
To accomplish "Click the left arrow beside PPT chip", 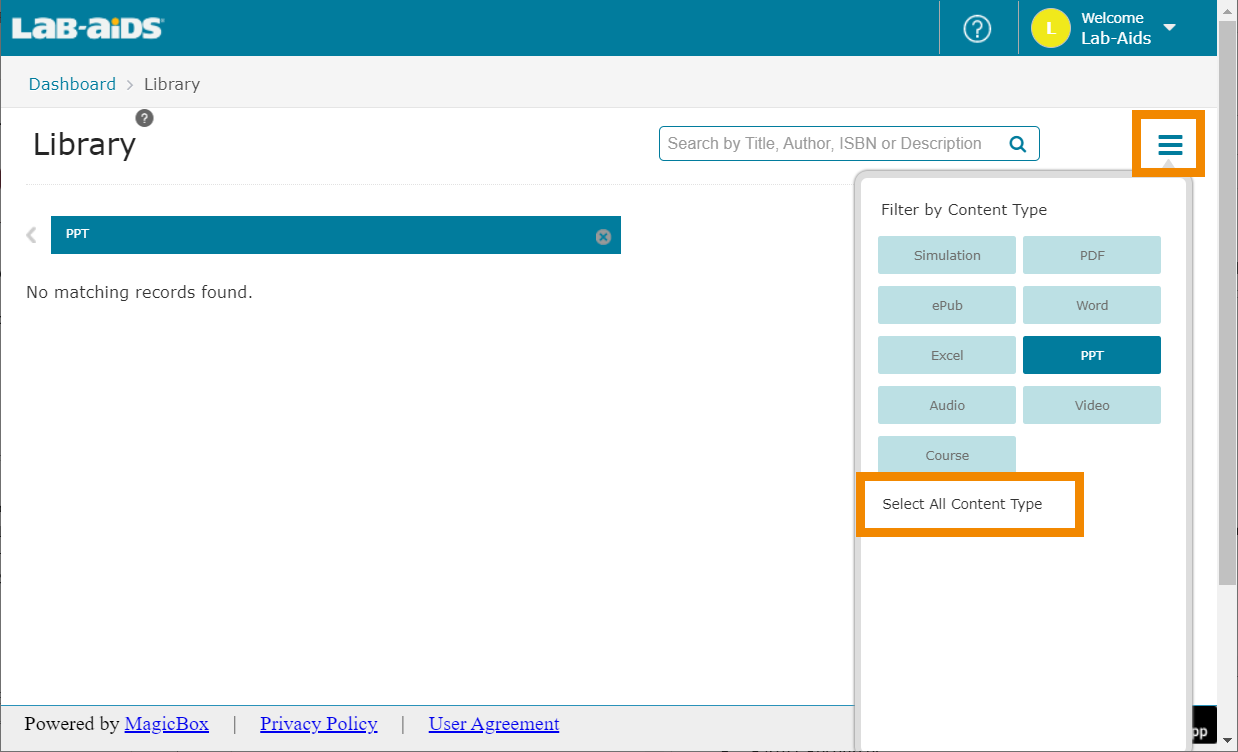I will click(x=32, y=235).
